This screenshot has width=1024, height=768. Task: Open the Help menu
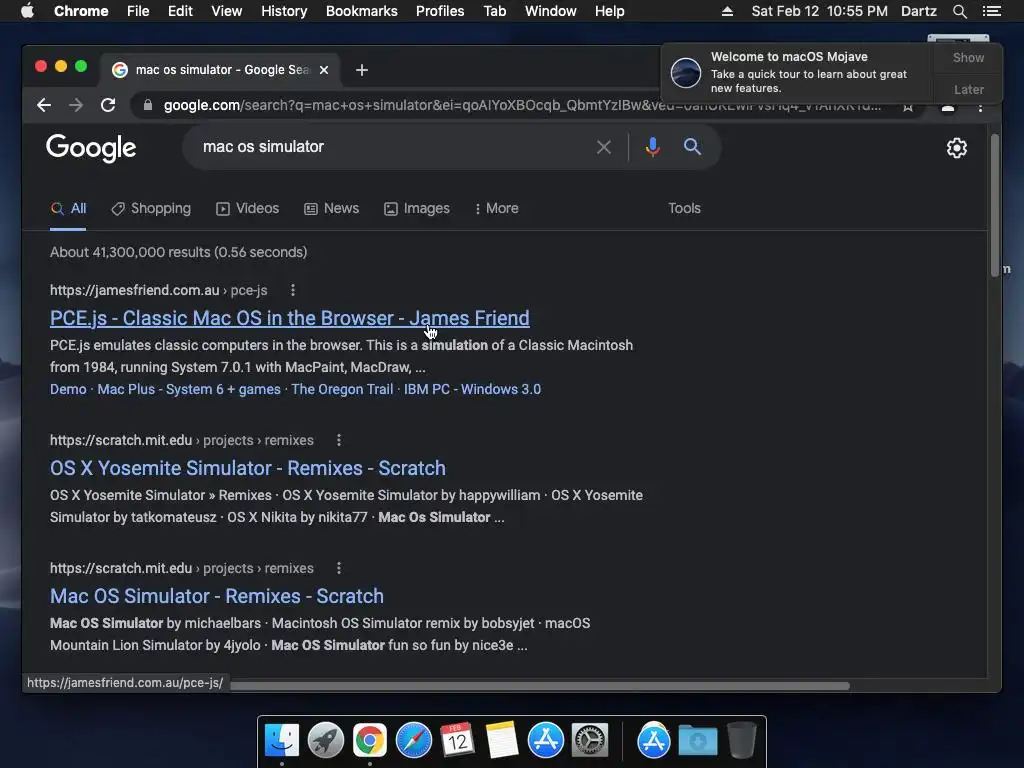(609, 11)
